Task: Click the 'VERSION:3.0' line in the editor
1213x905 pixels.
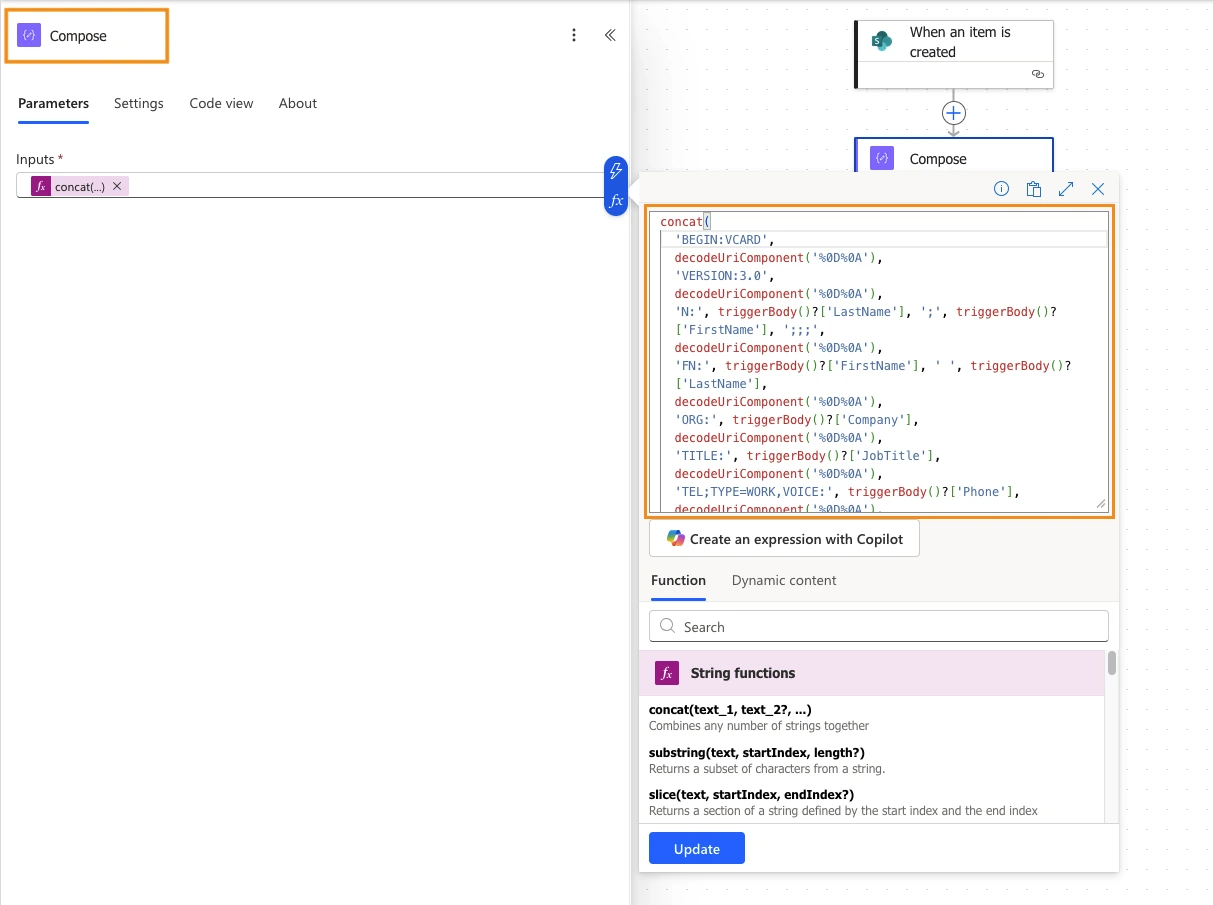Action: coord(725,276)
